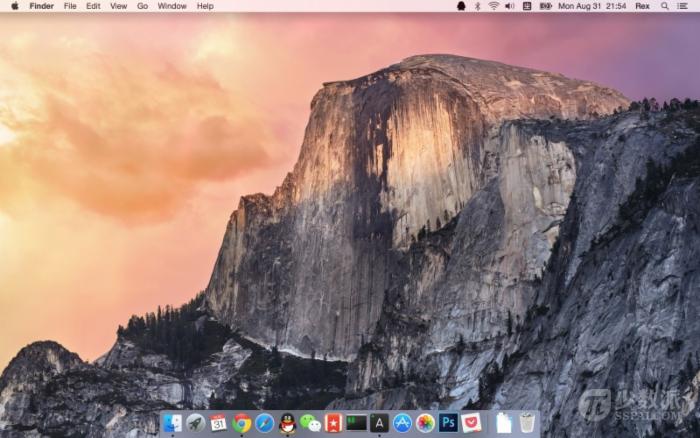Open the Window menu

(172, 6)
